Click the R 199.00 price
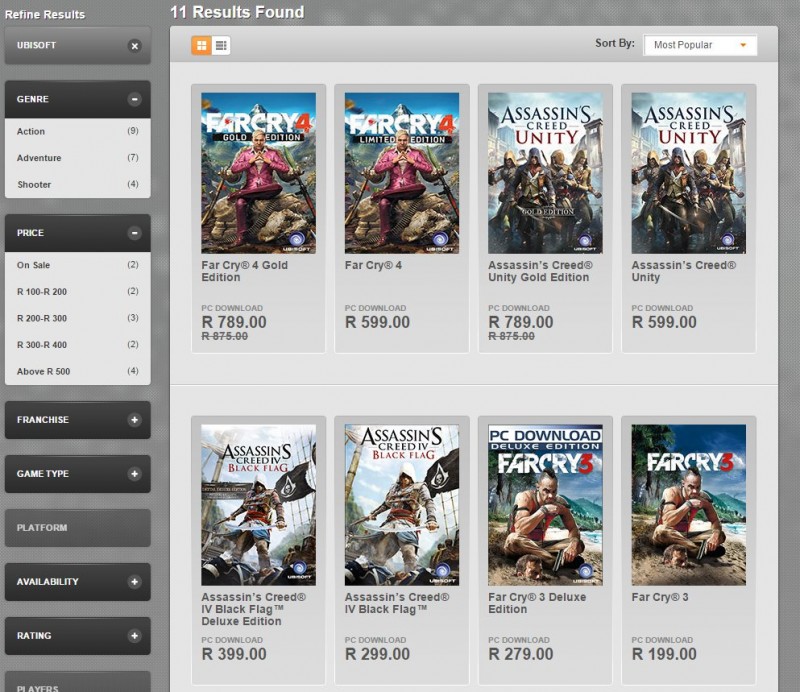 [x=664, y=654]
